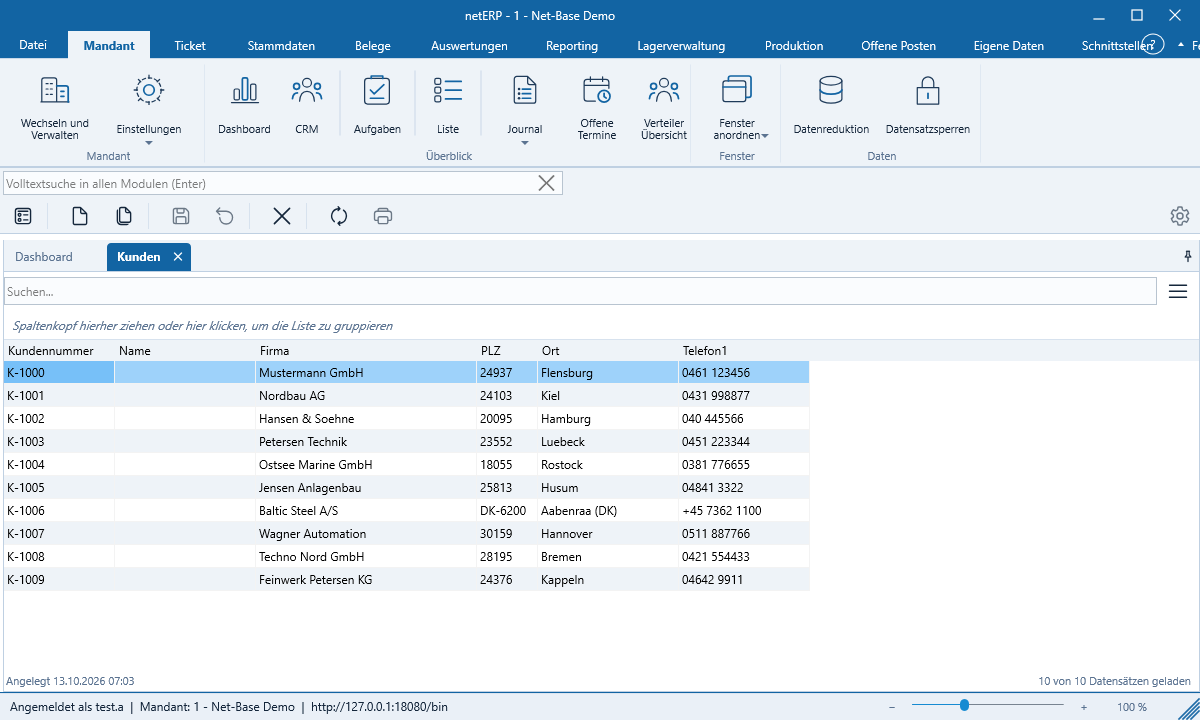Toggle the pin icon beside the tabs
1200x720 pixels.
click(1188, 257)
